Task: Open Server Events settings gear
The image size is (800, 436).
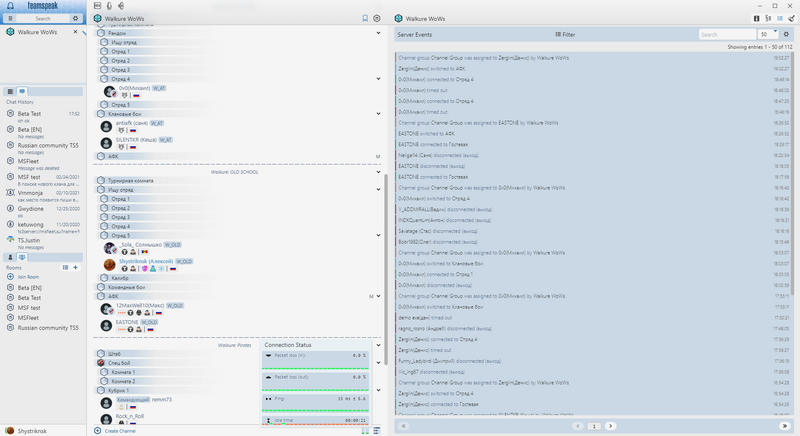Action: [x=786, y=34]
